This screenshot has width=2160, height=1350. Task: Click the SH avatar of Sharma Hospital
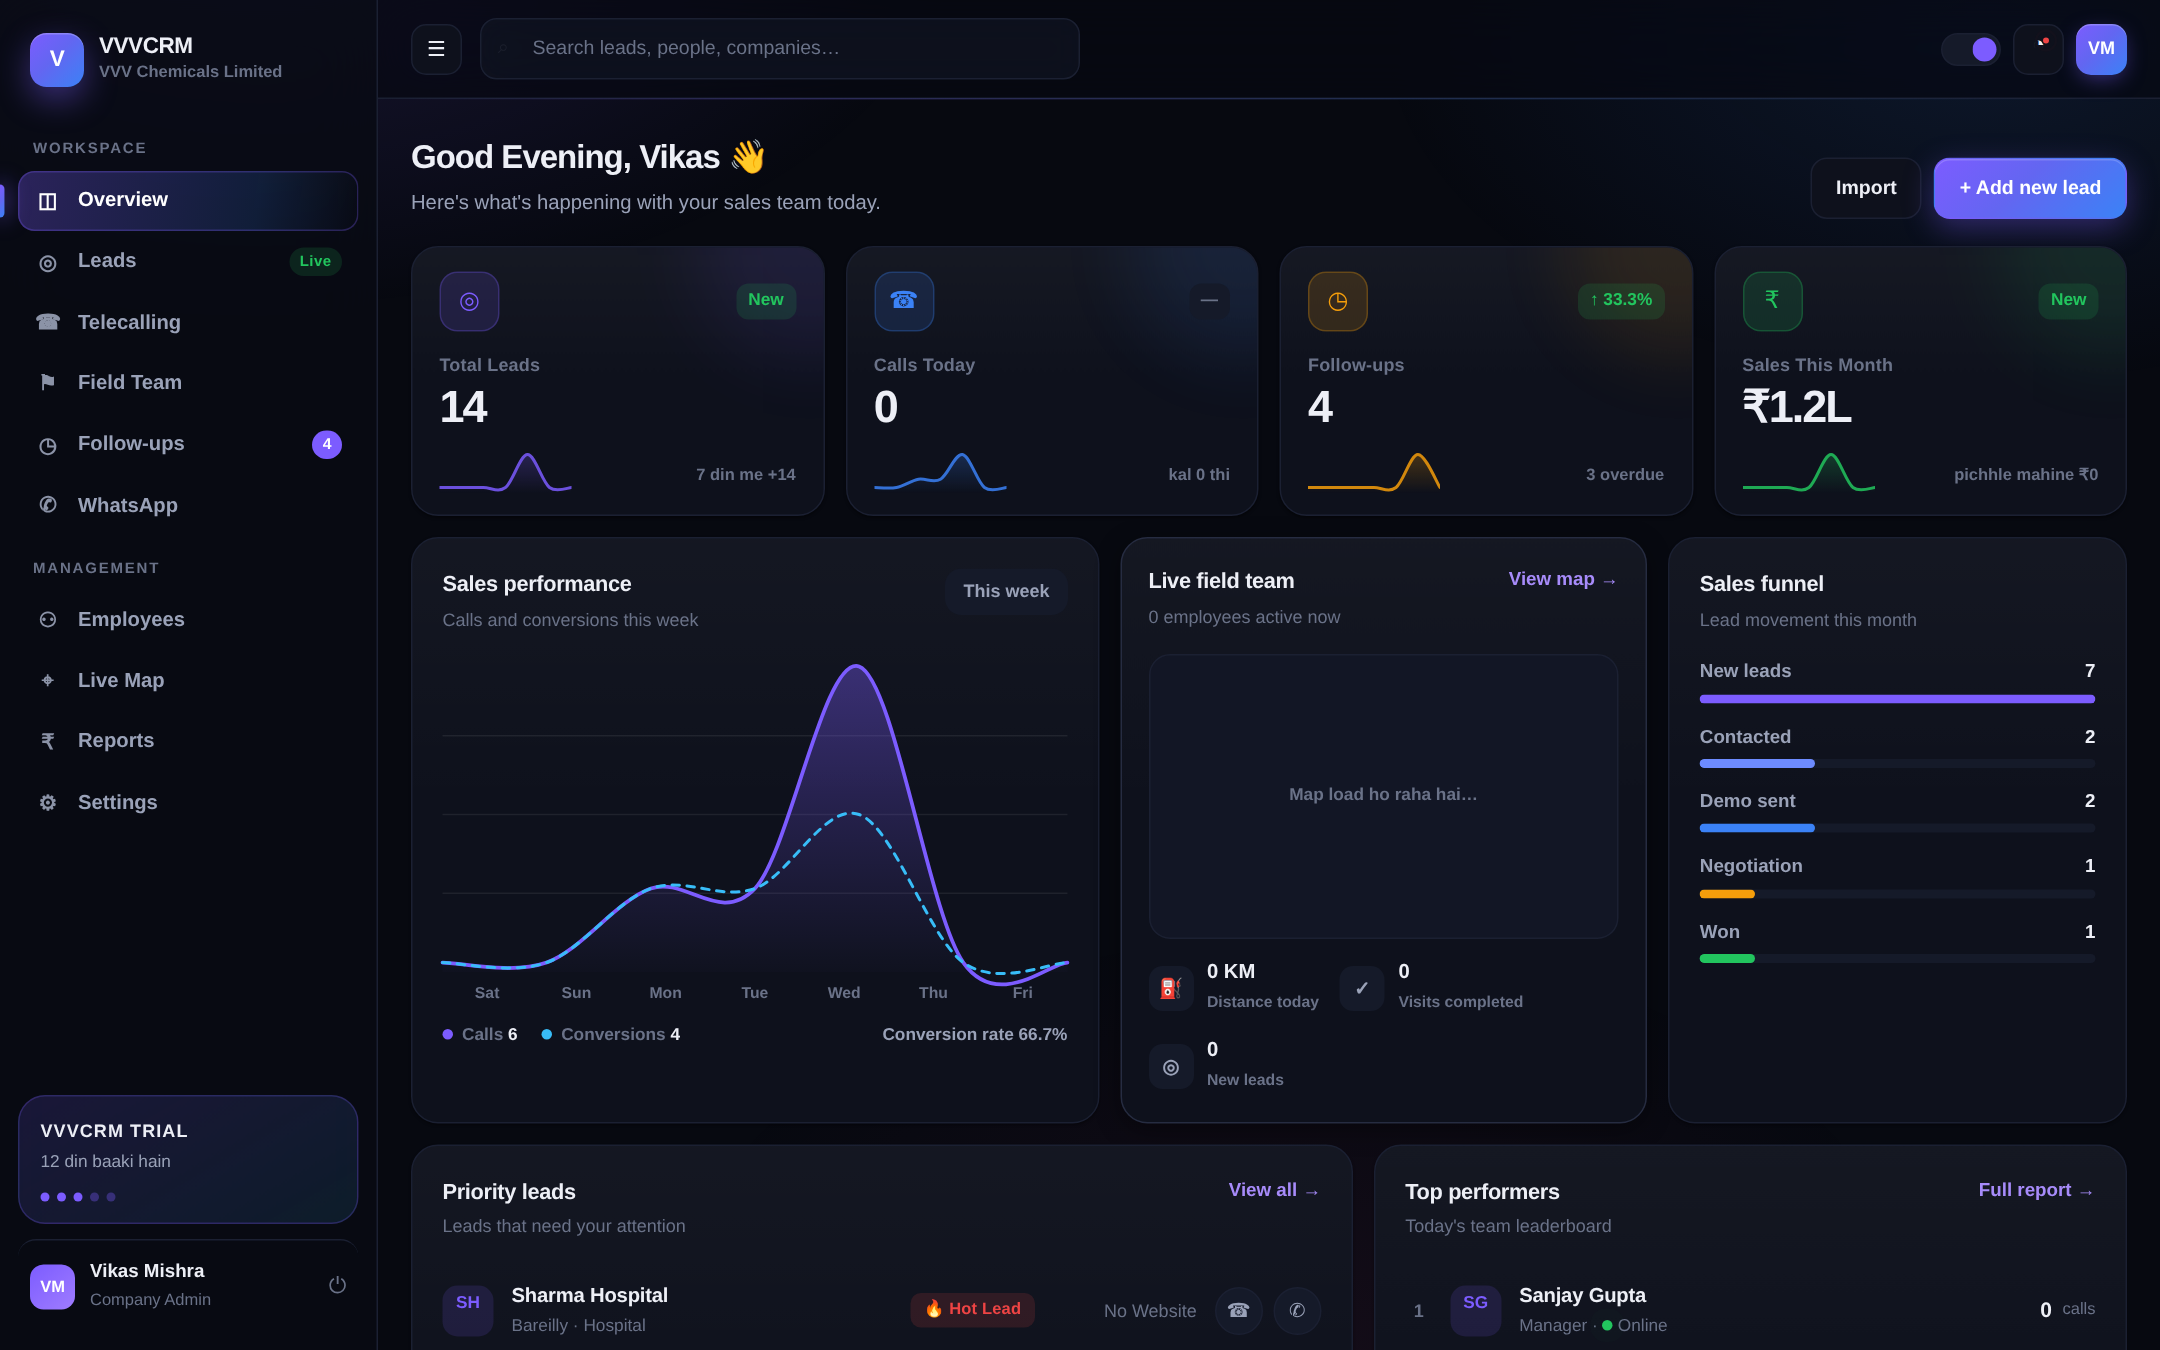click(x=468, y=1310)
